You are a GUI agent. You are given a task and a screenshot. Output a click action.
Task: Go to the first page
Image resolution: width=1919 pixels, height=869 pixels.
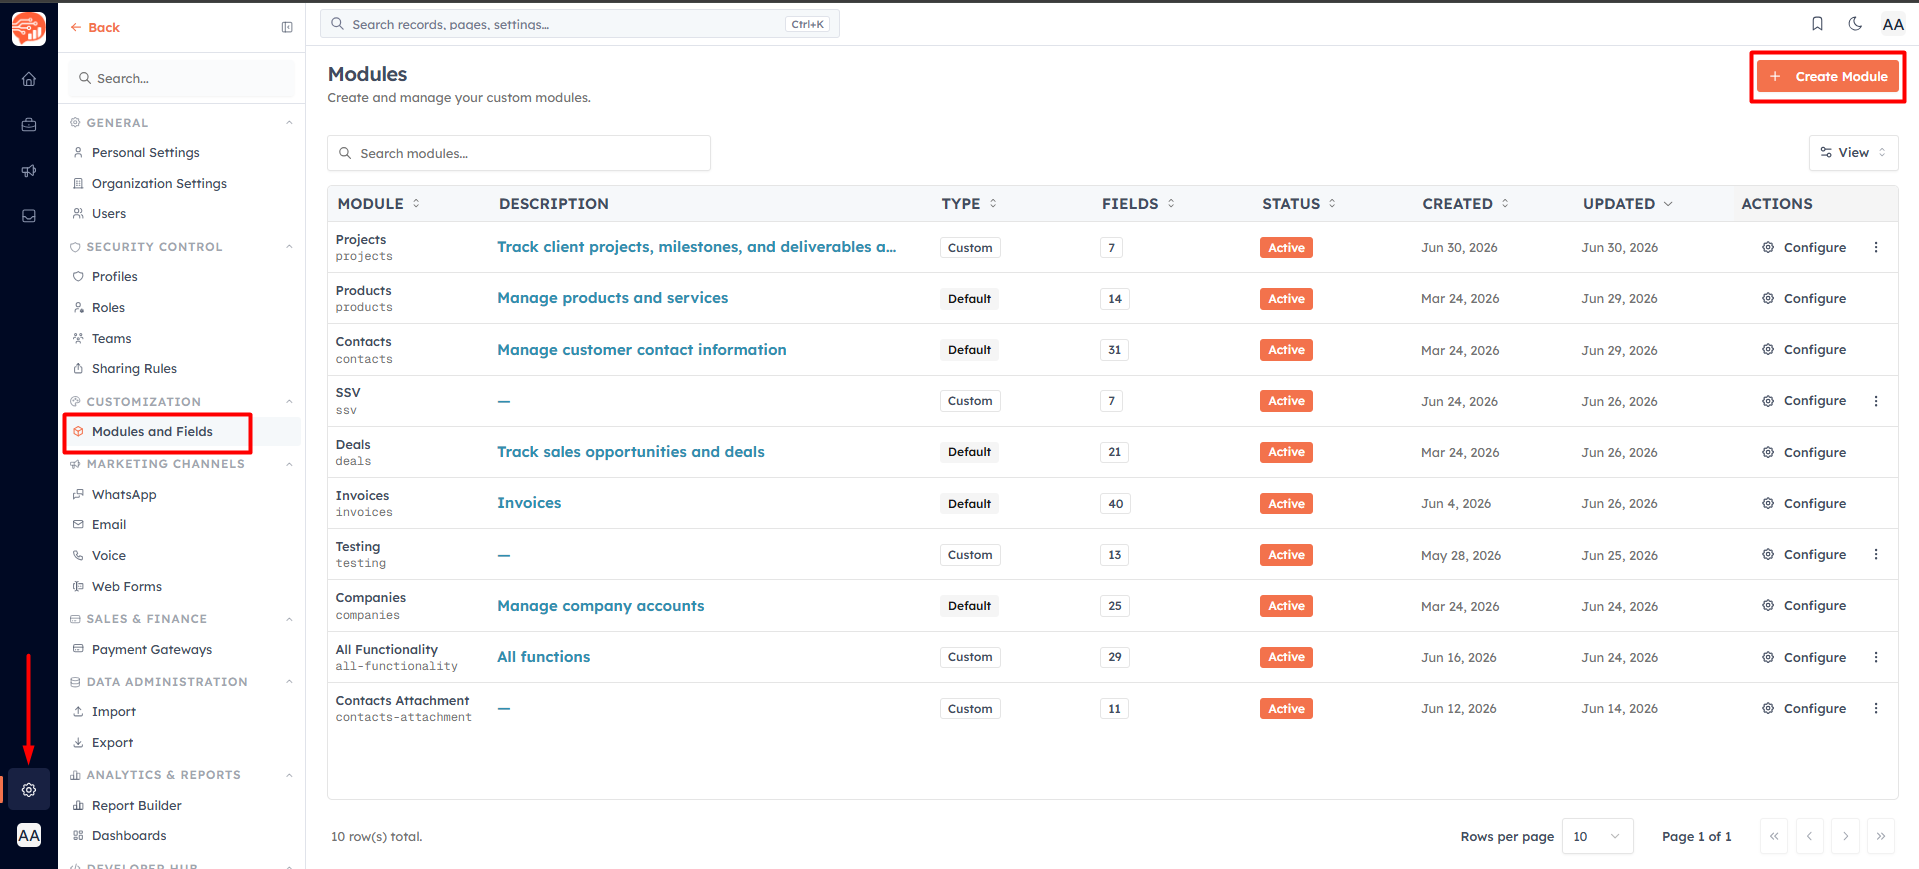[x=1774, y=836]
